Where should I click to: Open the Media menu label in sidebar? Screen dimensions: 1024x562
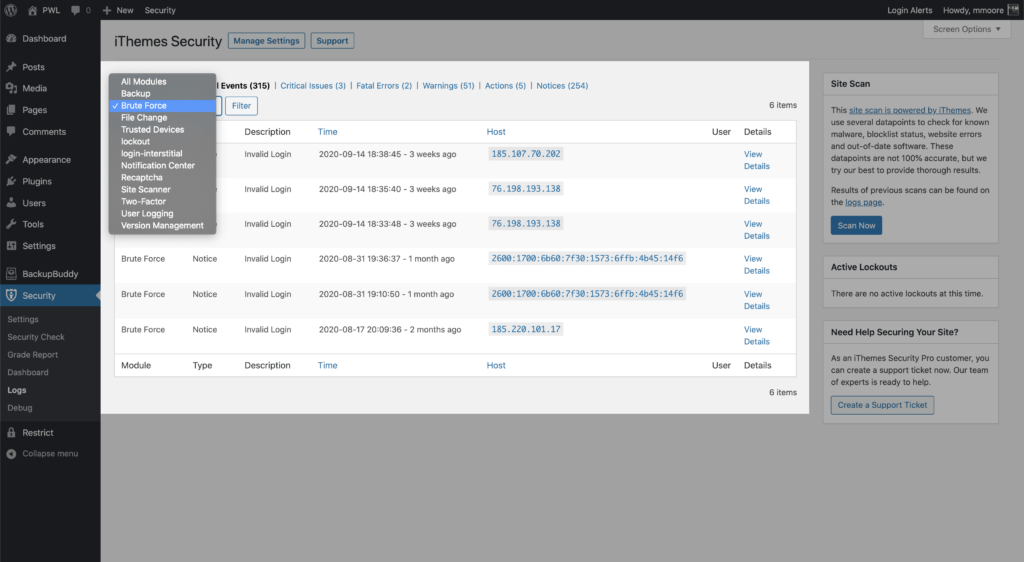pos(35,88)
